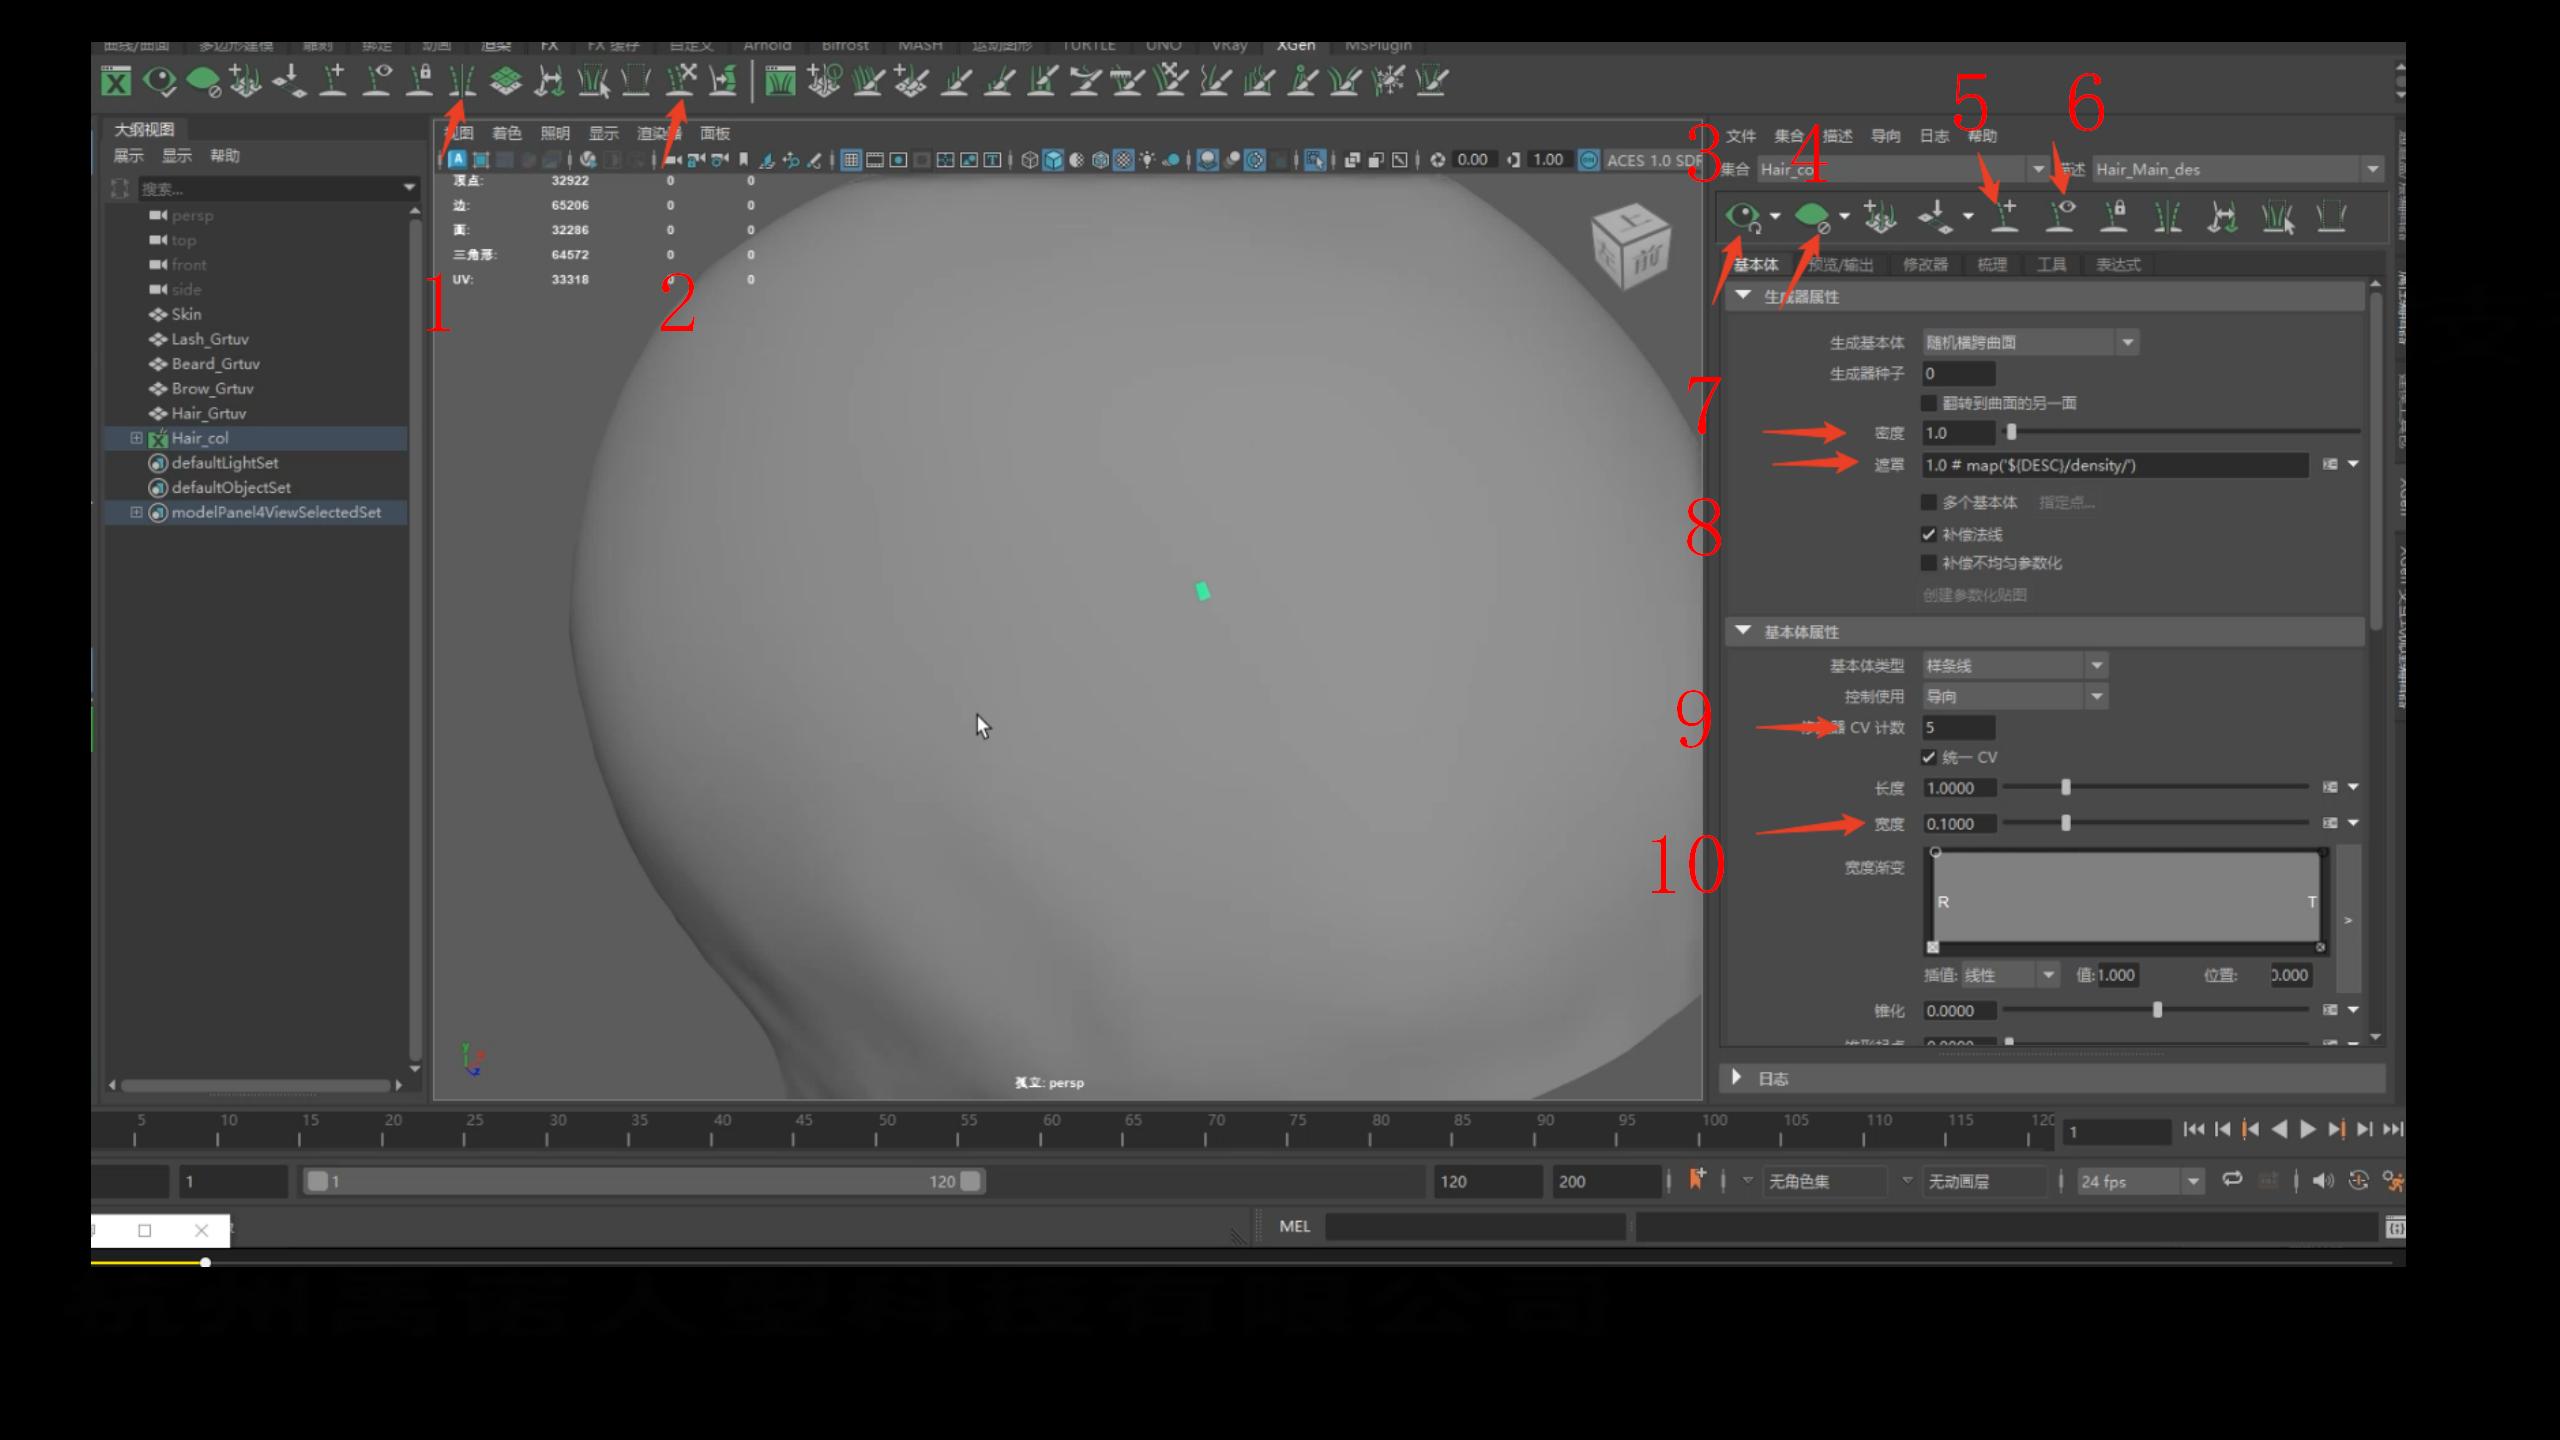Update XGen preview in editor toolbar
Screen dimensions: 2560x1440
1743,217
